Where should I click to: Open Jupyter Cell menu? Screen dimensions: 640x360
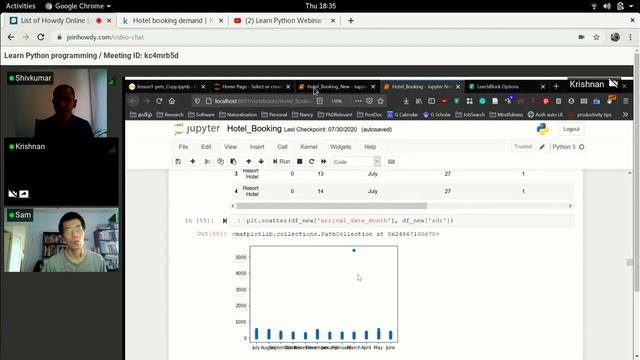[282, 147]
